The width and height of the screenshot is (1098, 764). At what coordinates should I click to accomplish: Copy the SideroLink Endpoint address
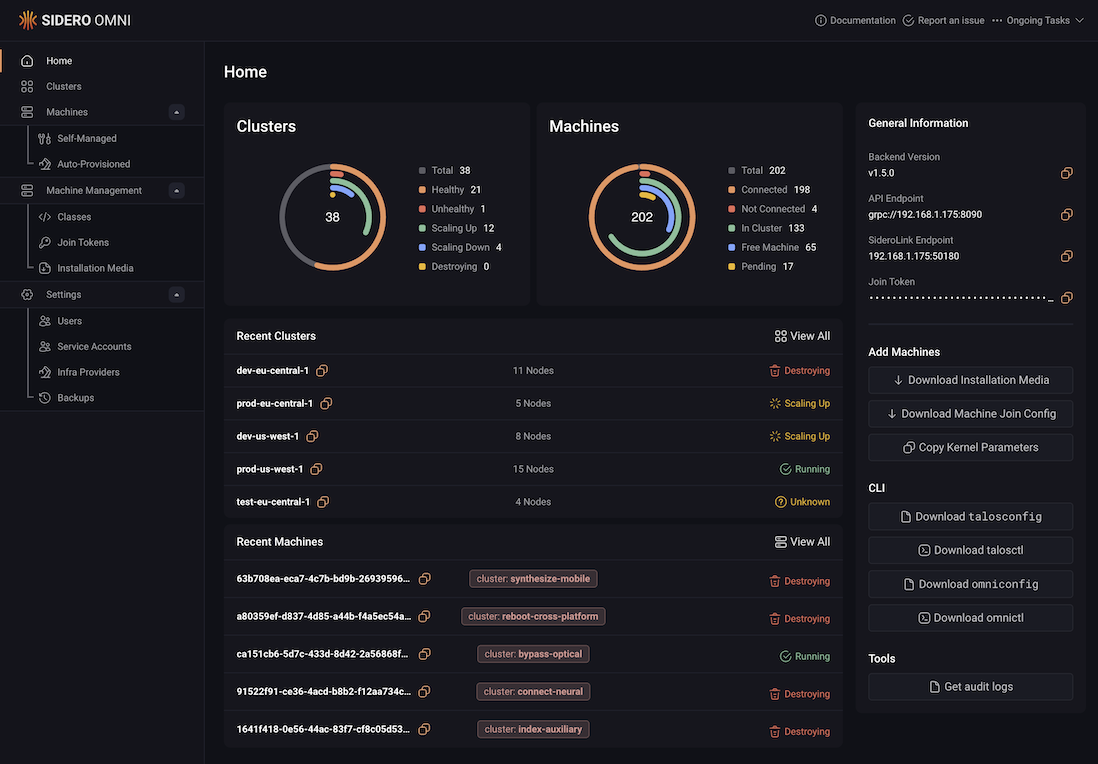tap(1066, 256)
